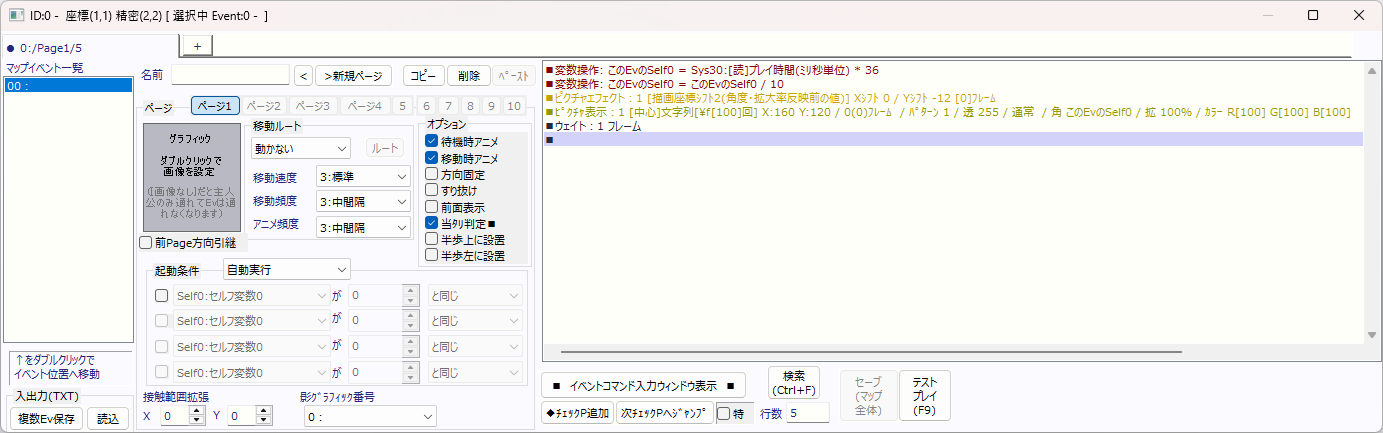Enable 方向固定 checkbox

(433, 174)
